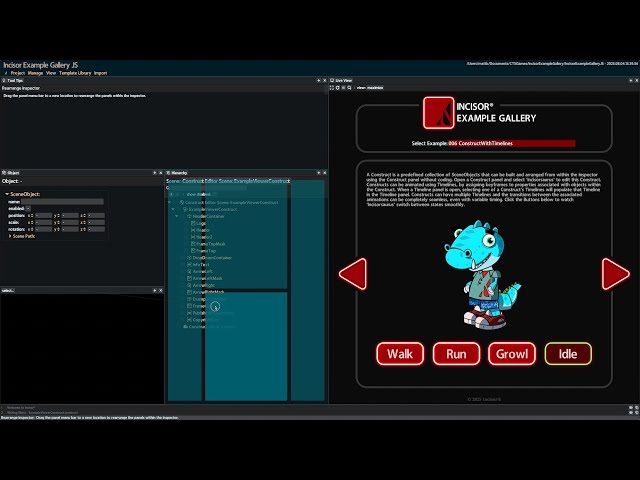Collapse the Construct Editor Scene tree node
Viewport: 640px width, 480px height.
click(x=170, y=202)
